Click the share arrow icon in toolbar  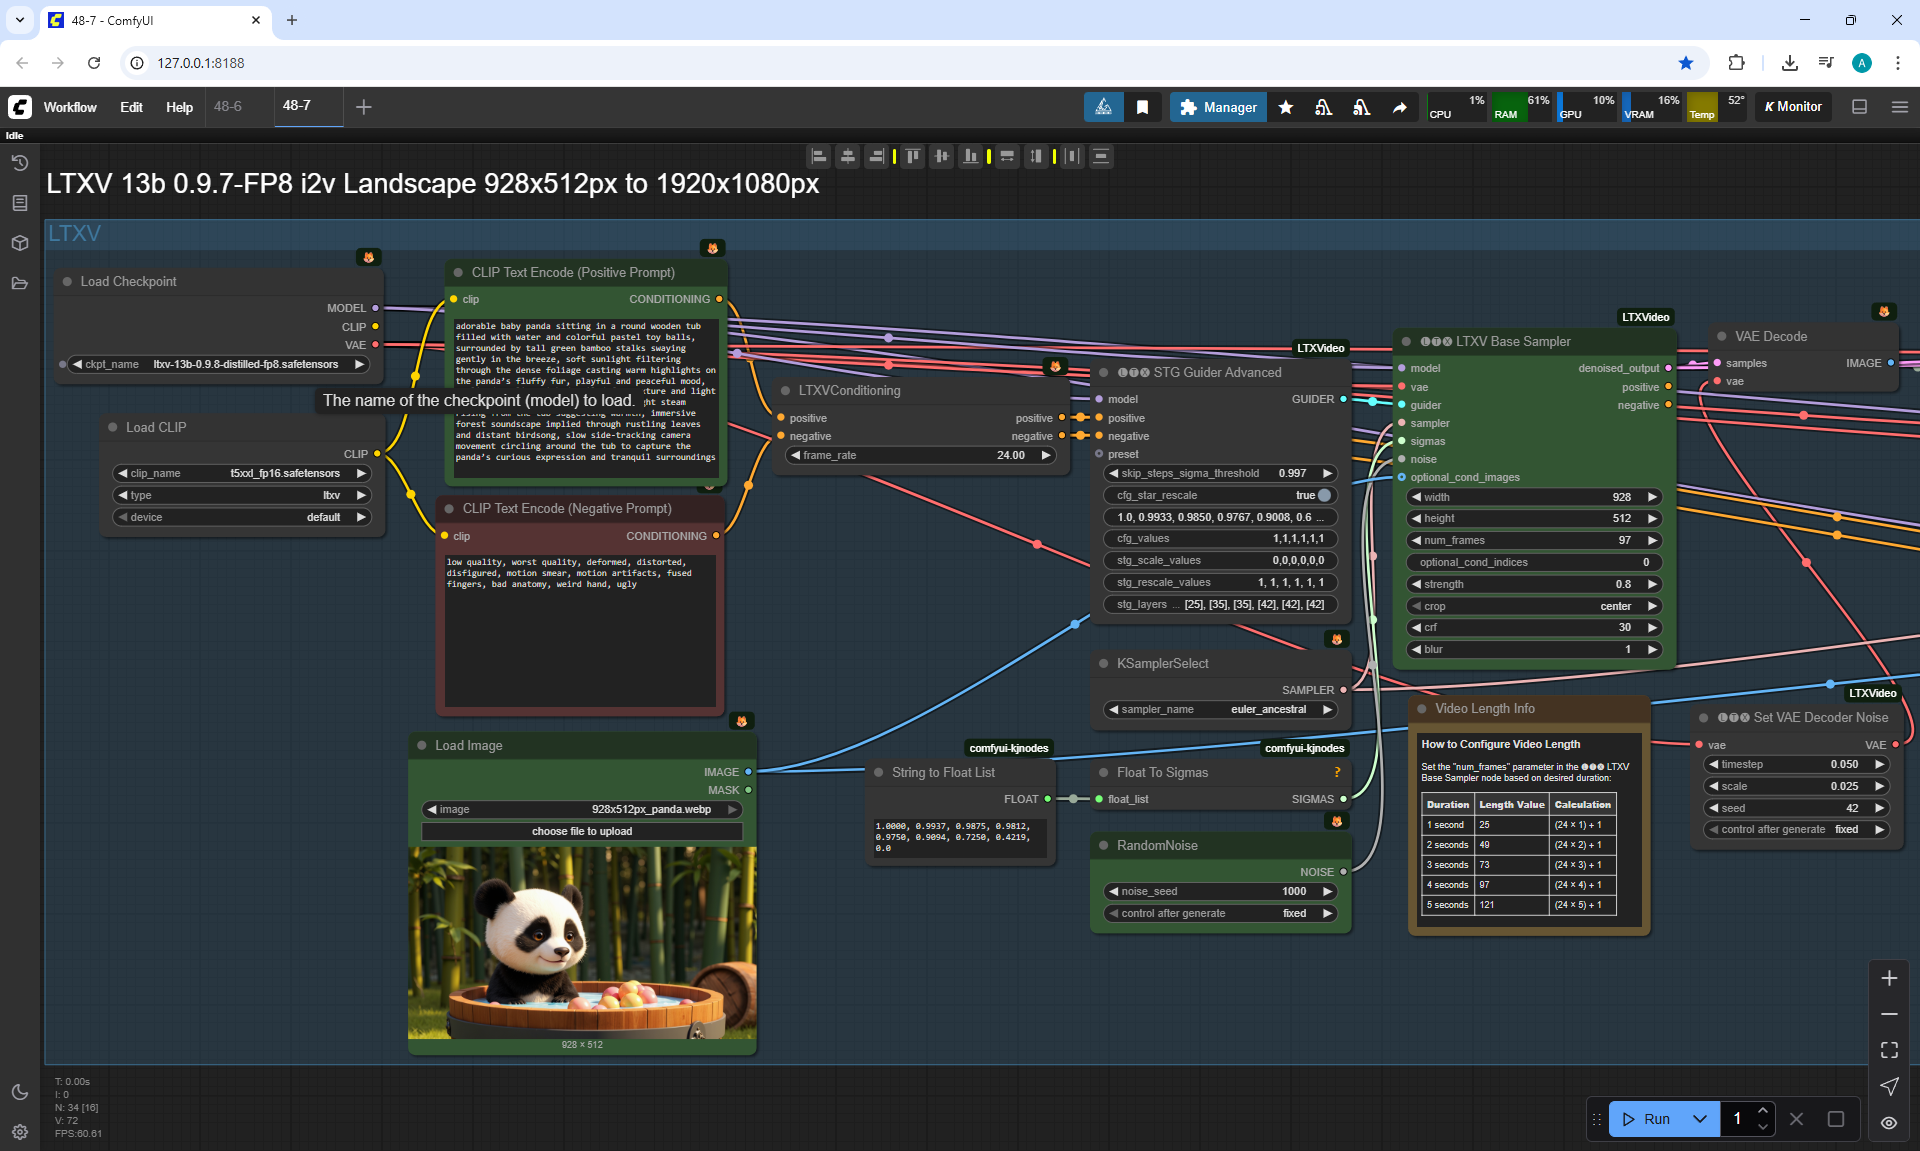point(1400,107)
